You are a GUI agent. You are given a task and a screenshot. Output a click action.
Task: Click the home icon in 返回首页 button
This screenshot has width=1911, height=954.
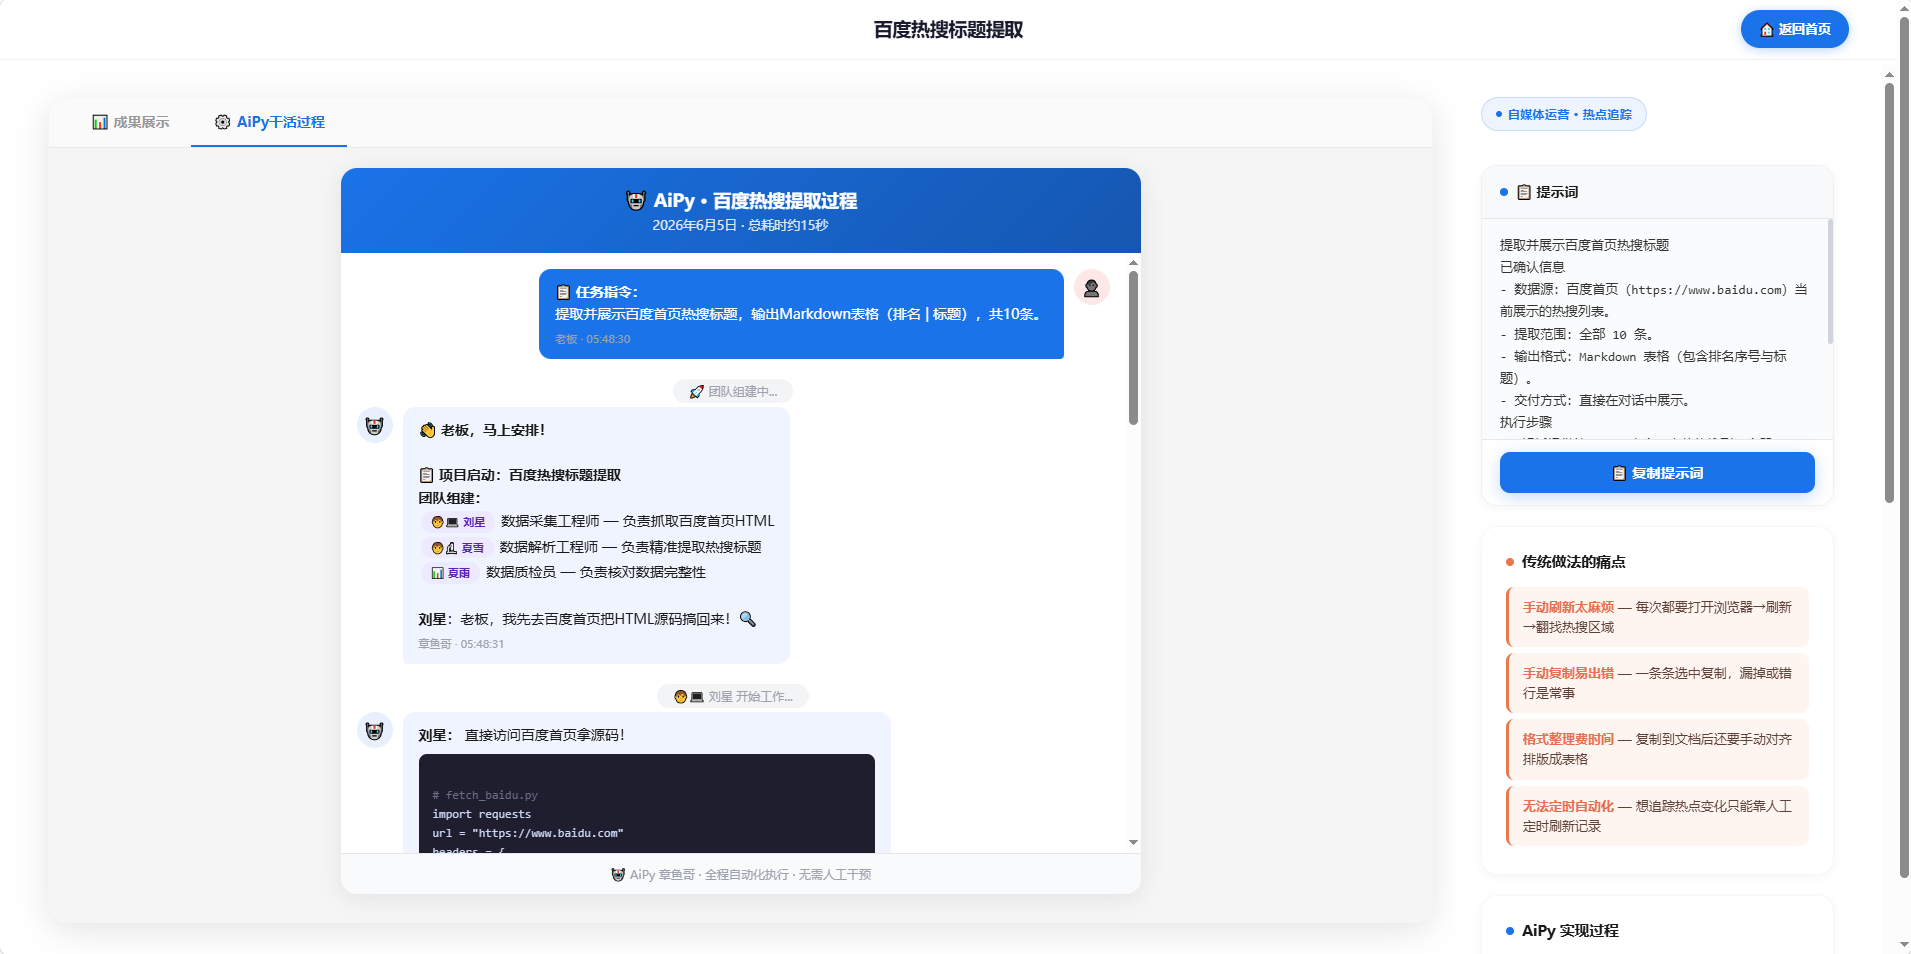click(1767, 30)
